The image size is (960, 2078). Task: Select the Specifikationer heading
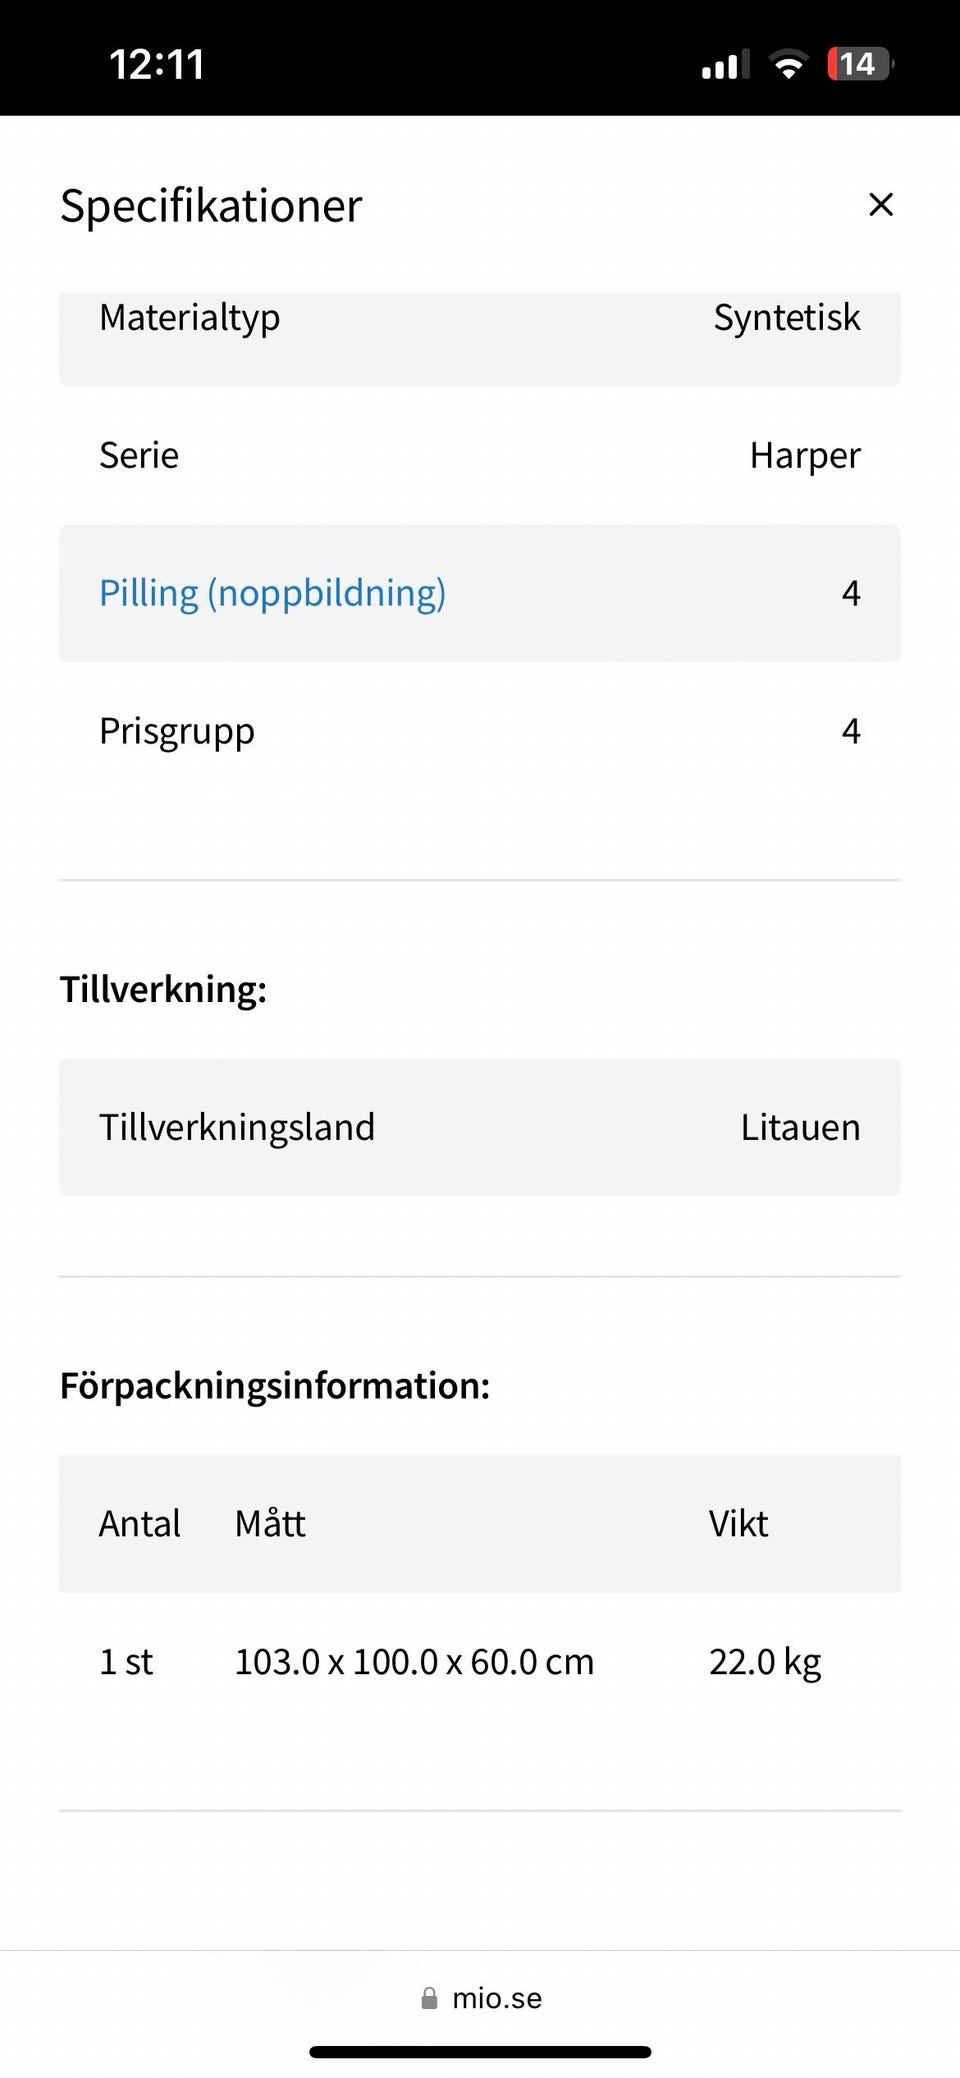pos(211,206)
